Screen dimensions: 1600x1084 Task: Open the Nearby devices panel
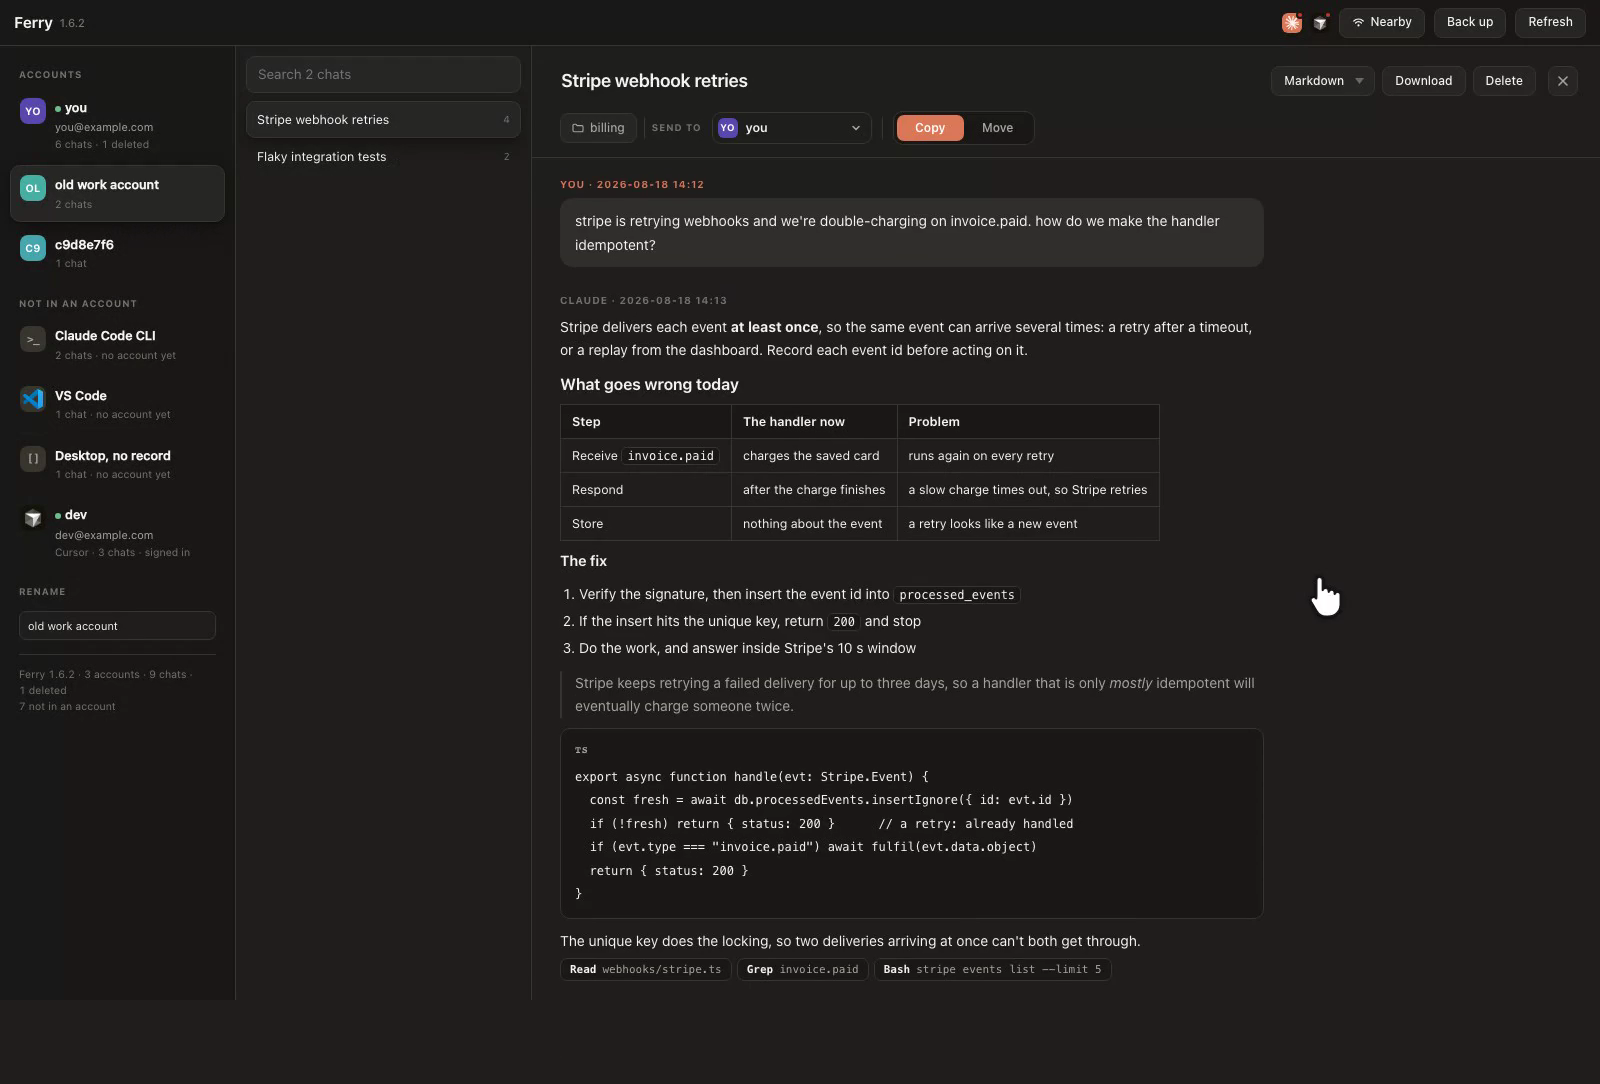point(1382,22)
